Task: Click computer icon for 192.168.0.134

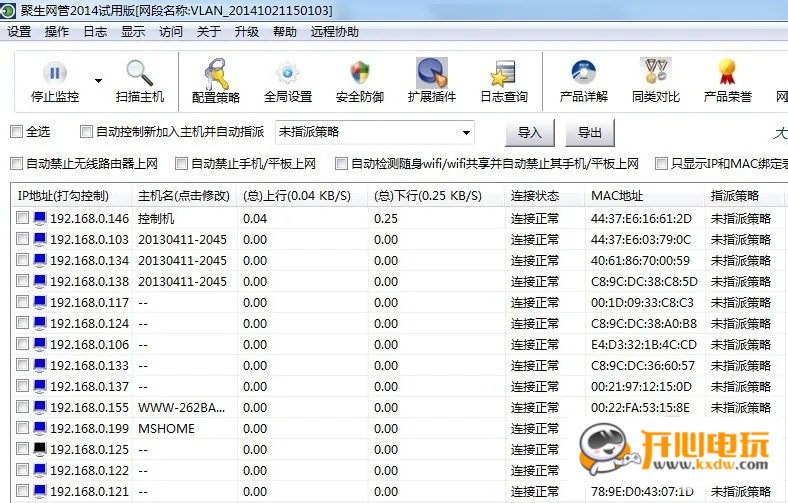Action: pos(40,260)
